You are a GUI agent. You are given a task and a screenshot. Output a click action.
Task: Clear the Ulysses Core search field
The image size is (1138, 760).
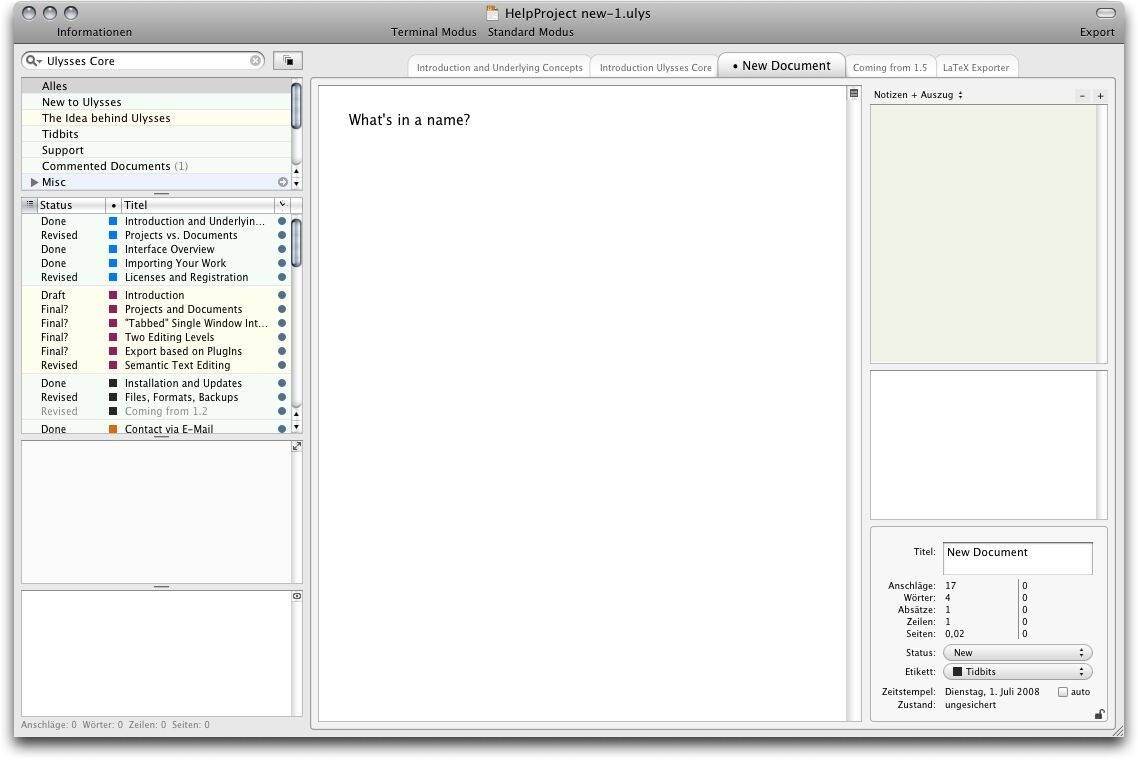point(255,61)
